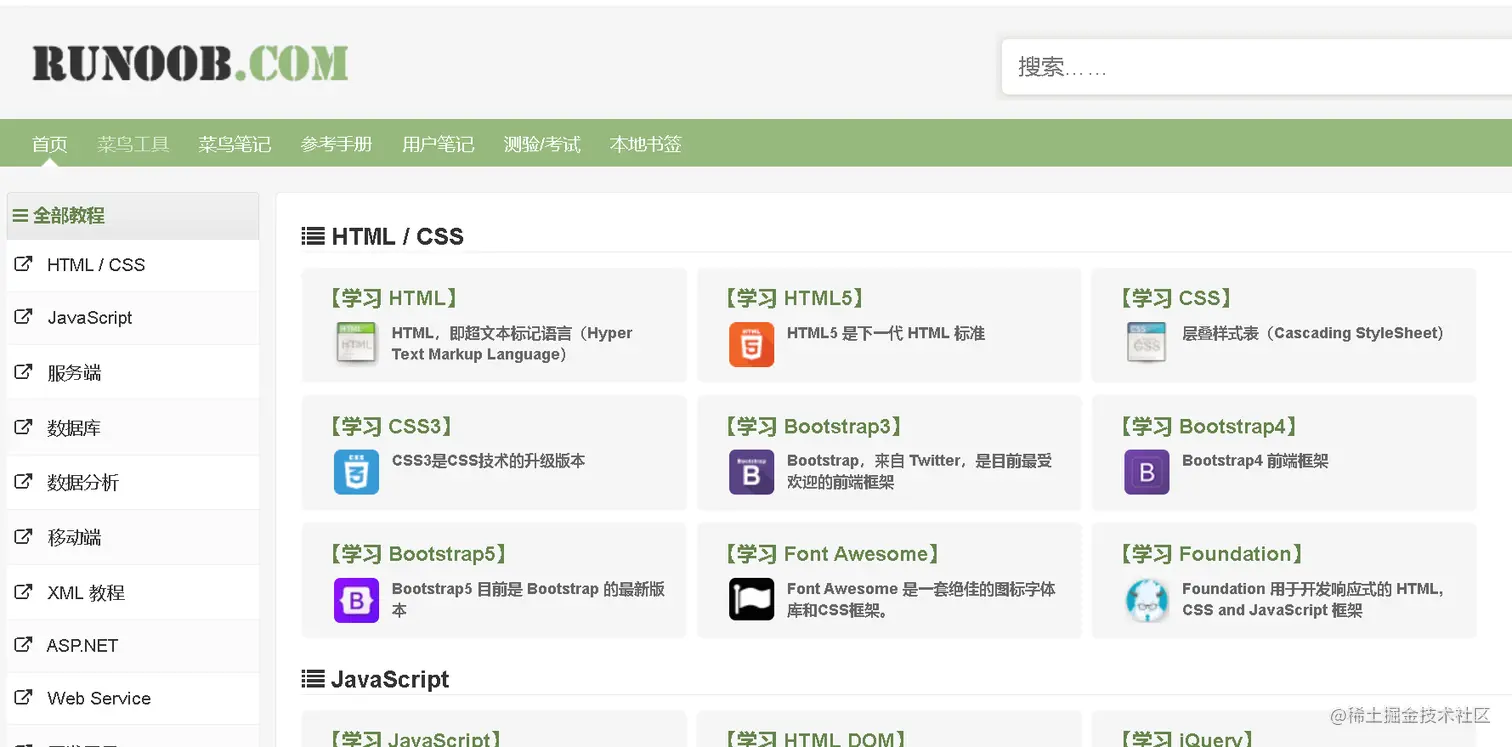Open the 菜鸟工具 navigation item
1512x747 pixels.
133,144
